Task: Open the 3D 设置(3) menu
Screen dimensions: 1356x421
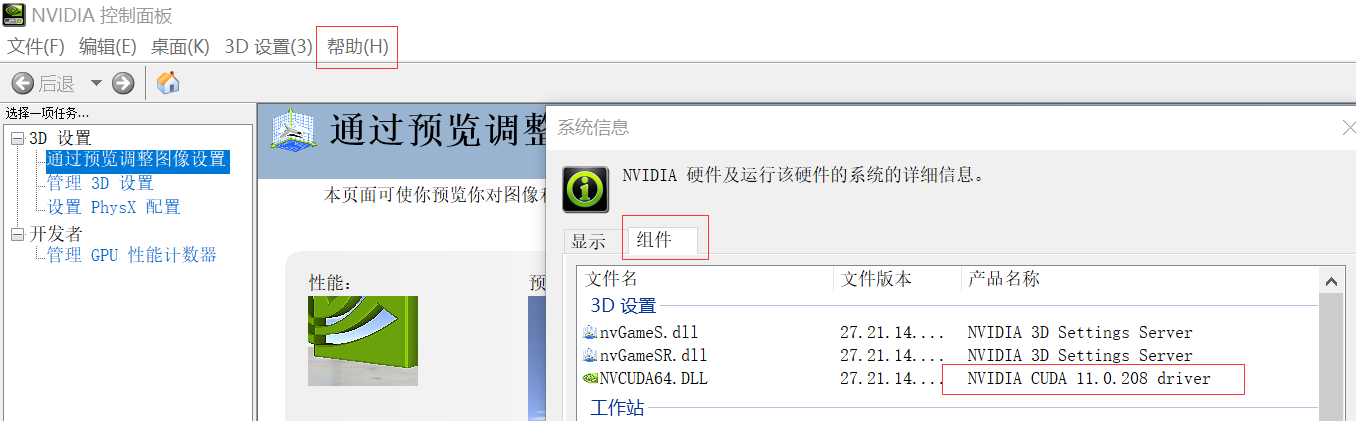Action: click(269, 47)
